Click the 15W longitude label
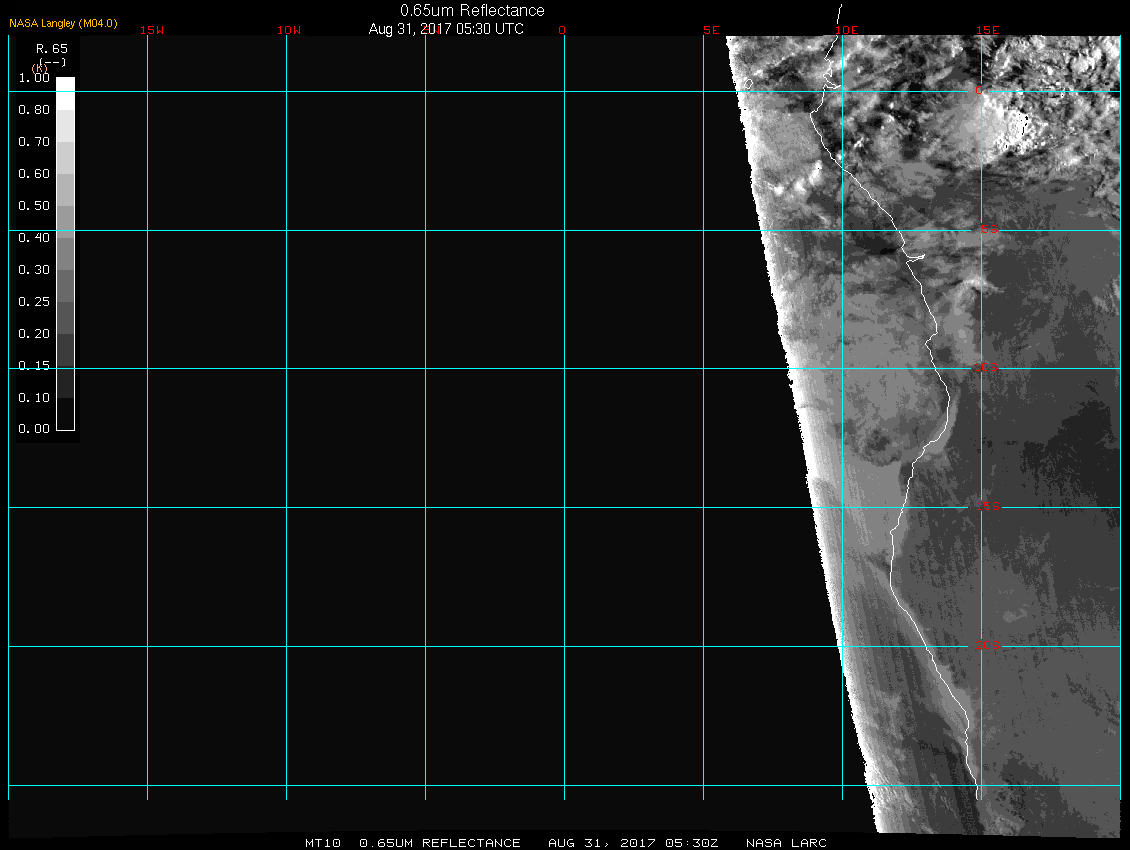The width and height of the screenshot is (1130, 850). coord(152,30)
